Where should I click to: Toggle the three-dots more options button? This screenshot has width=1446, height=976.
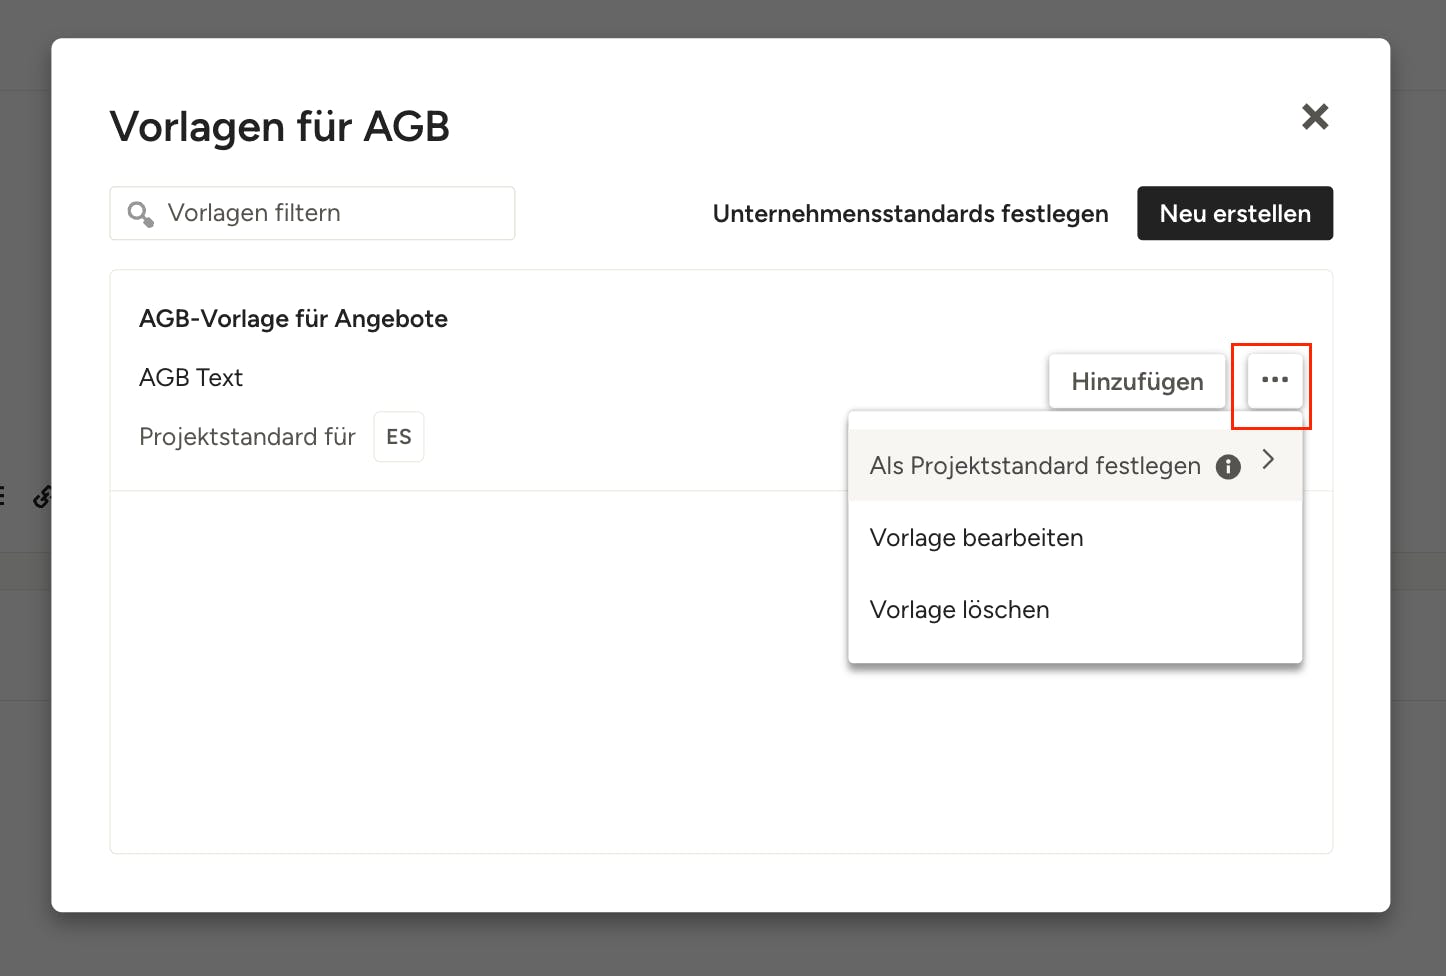1275,380
